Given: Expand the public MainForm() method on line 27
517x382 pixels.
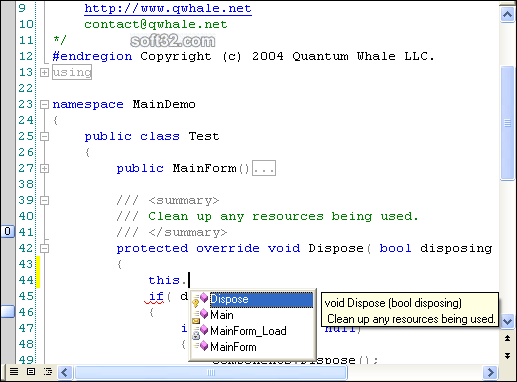Looking at the screenshot, I should click(x=44, y=168).
